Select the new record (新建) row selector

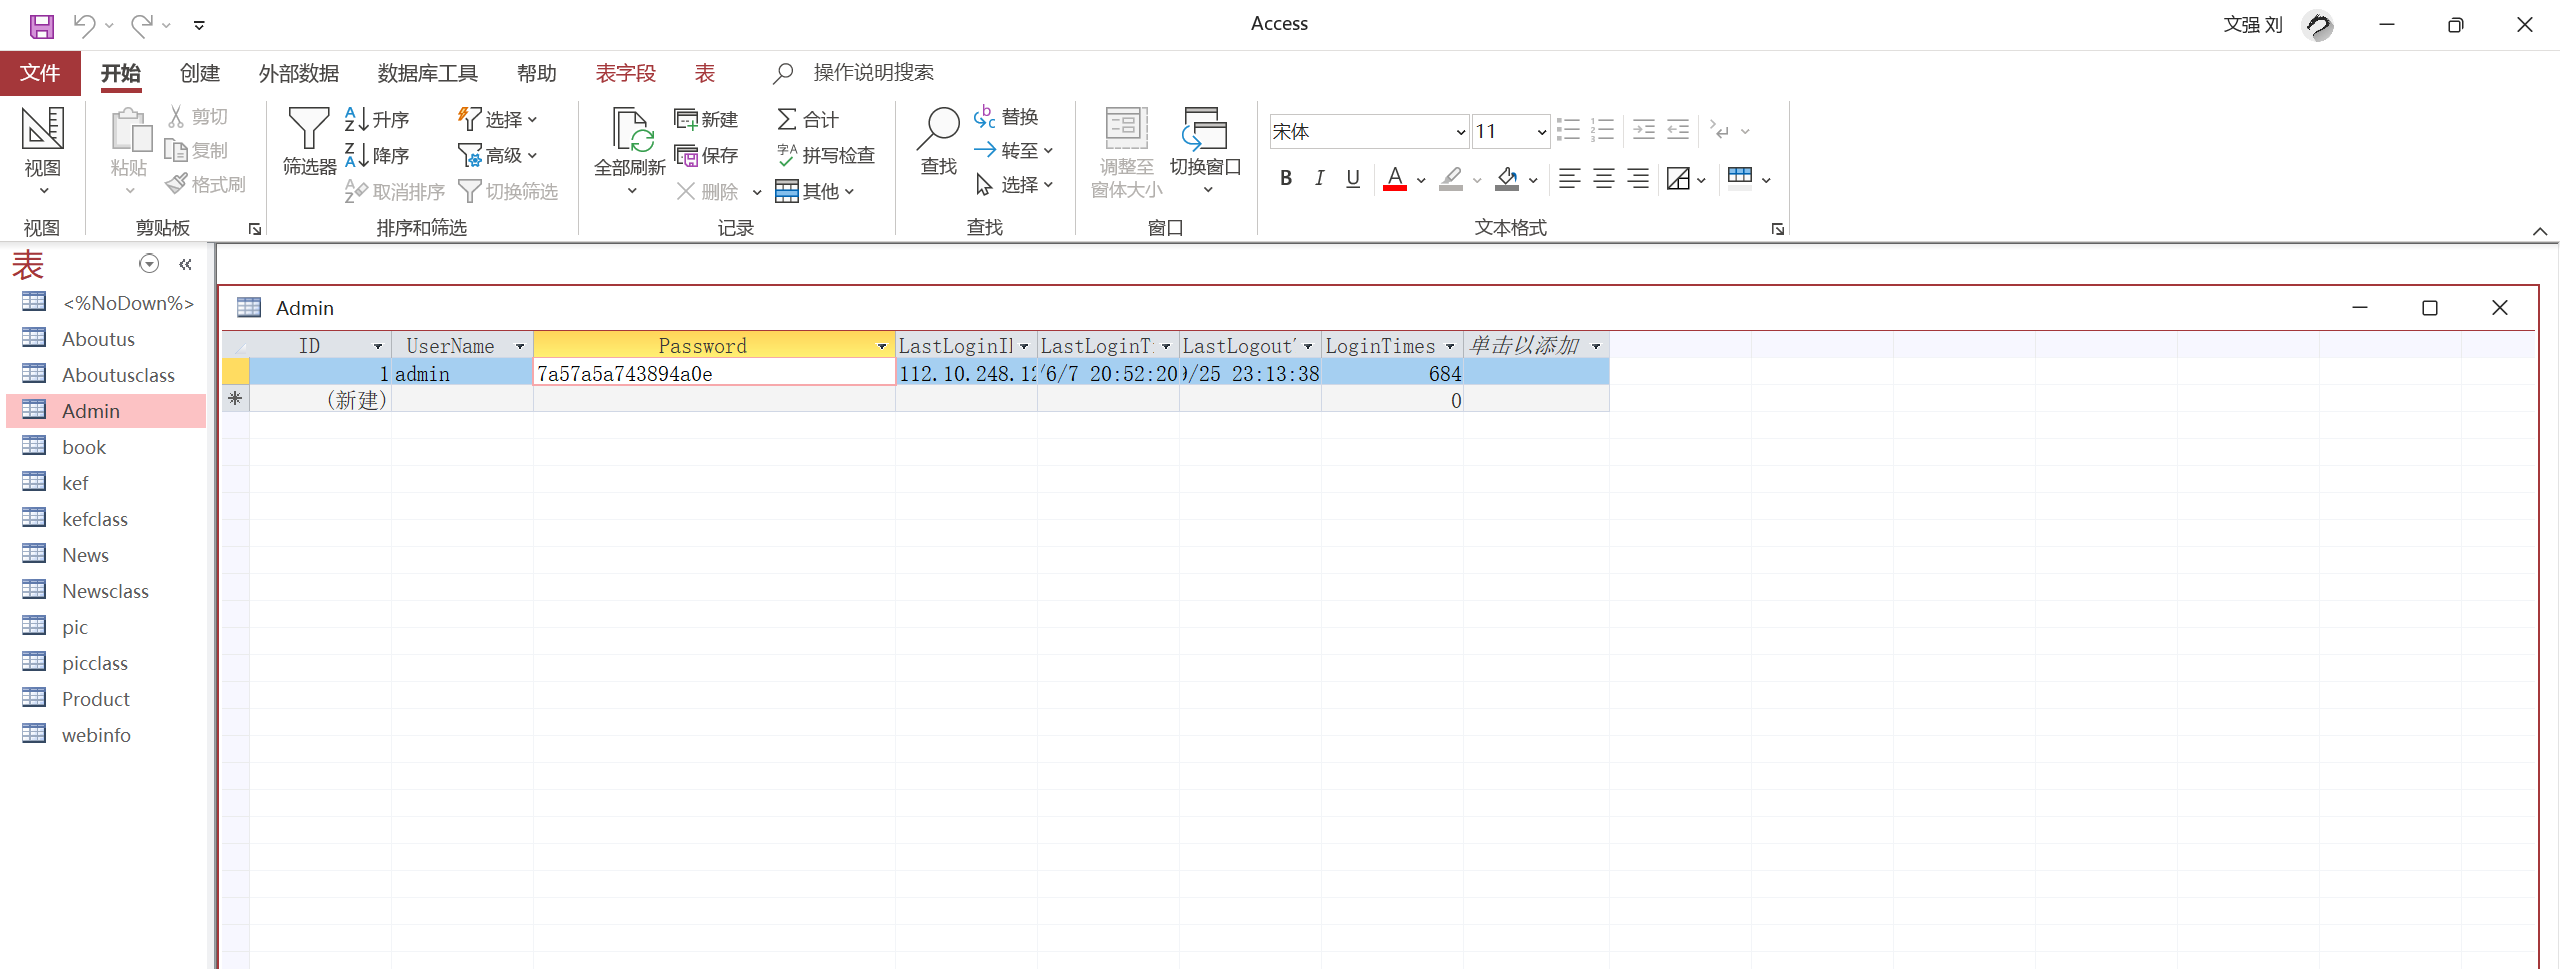click(235, 399)
